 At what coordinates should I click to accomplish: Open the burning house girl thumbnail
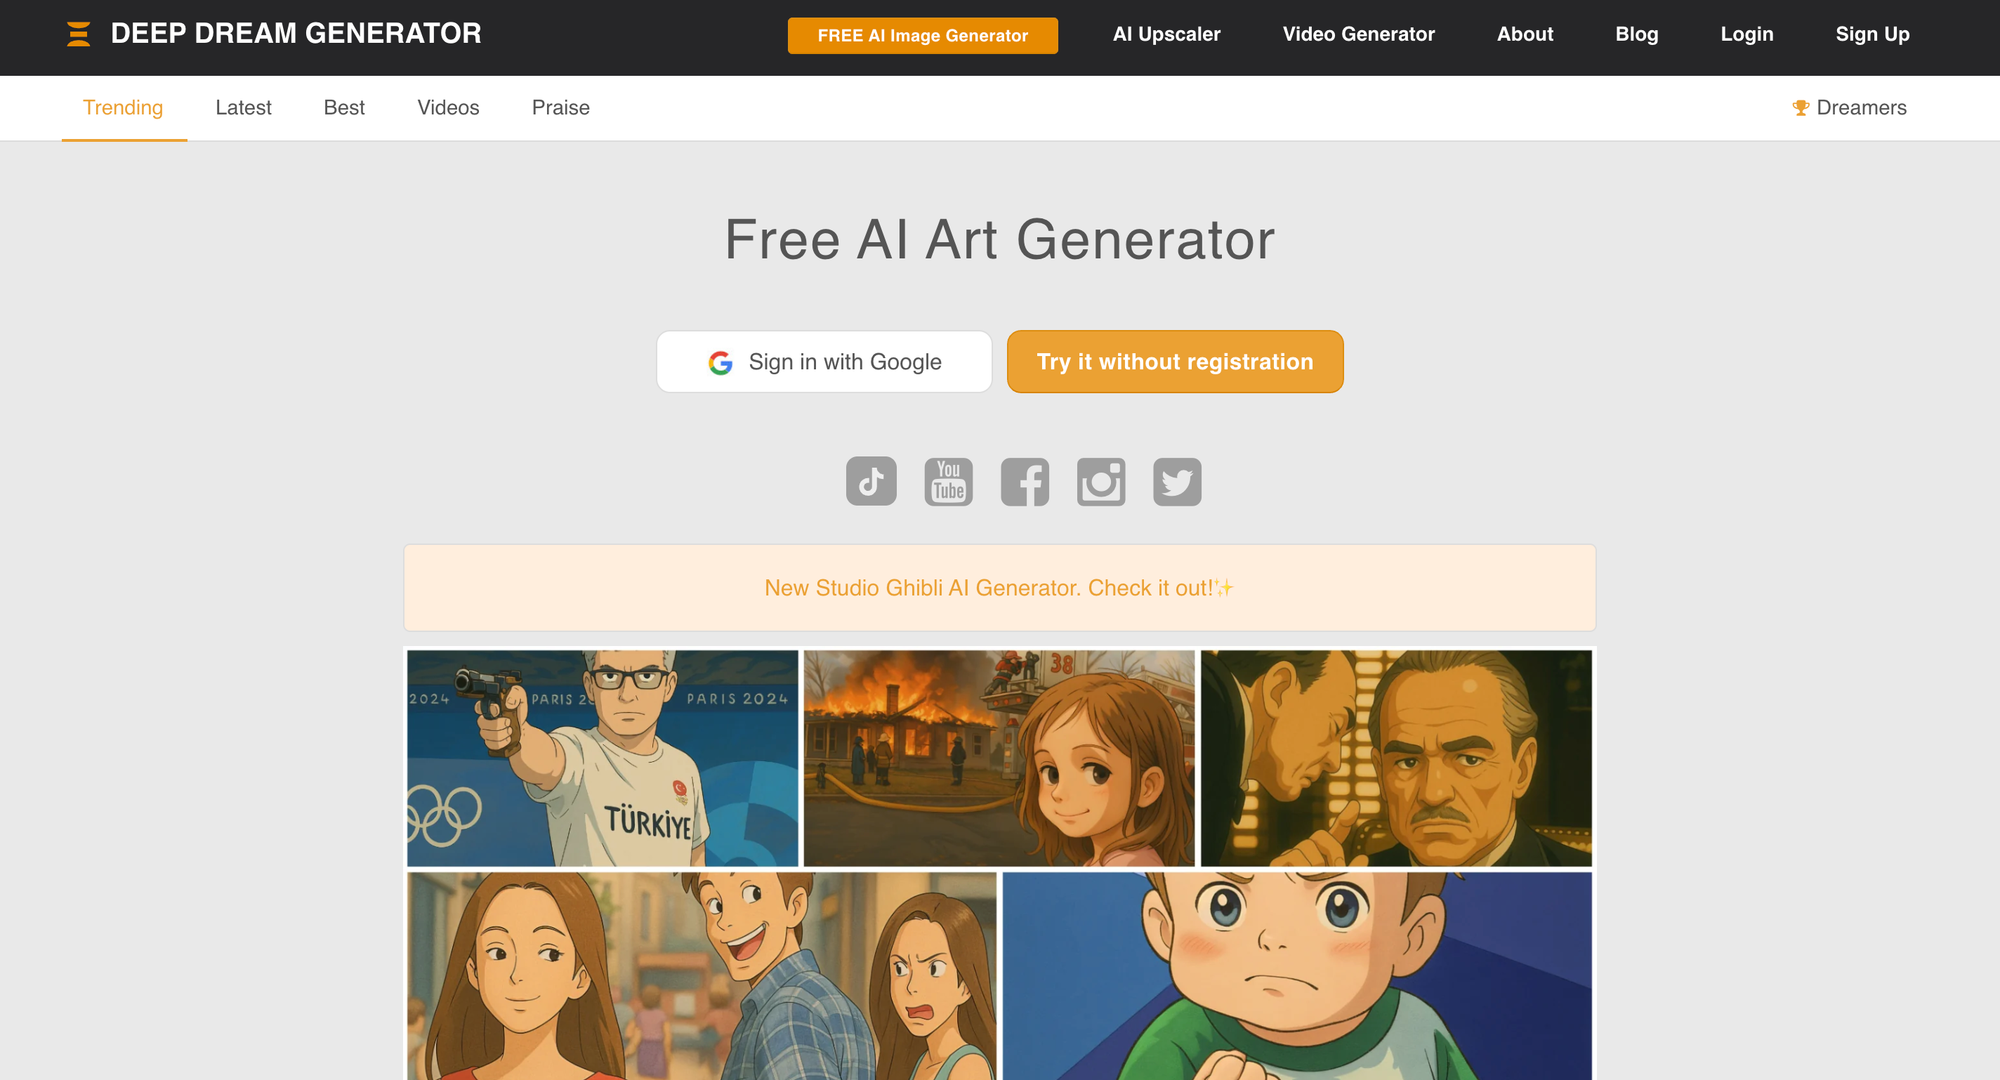point(999,758)
